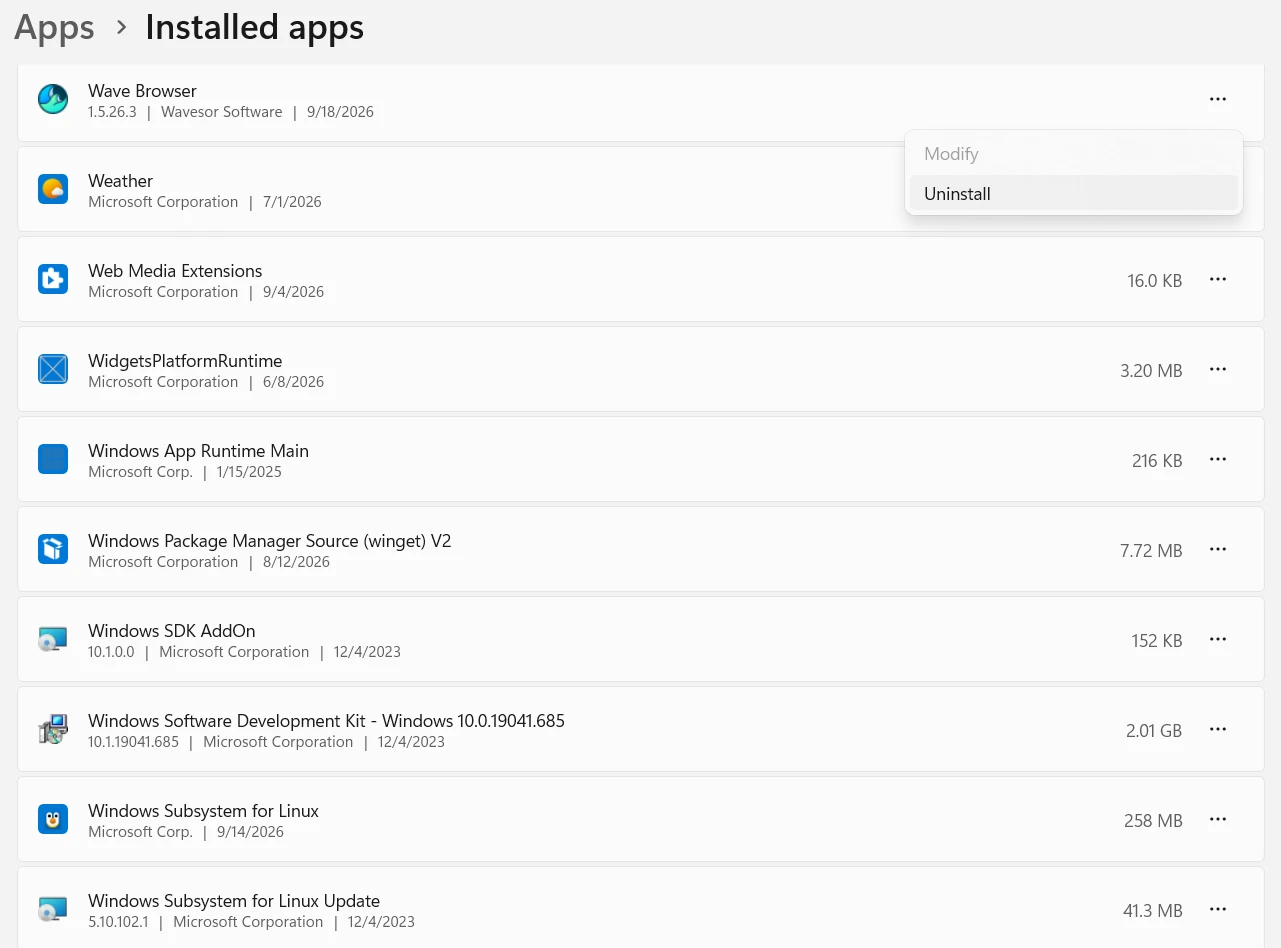Image resolution: width=1281 pixels, height=948 pixels.
Task: Click the Weather app icon
Action: pos(53,189)
